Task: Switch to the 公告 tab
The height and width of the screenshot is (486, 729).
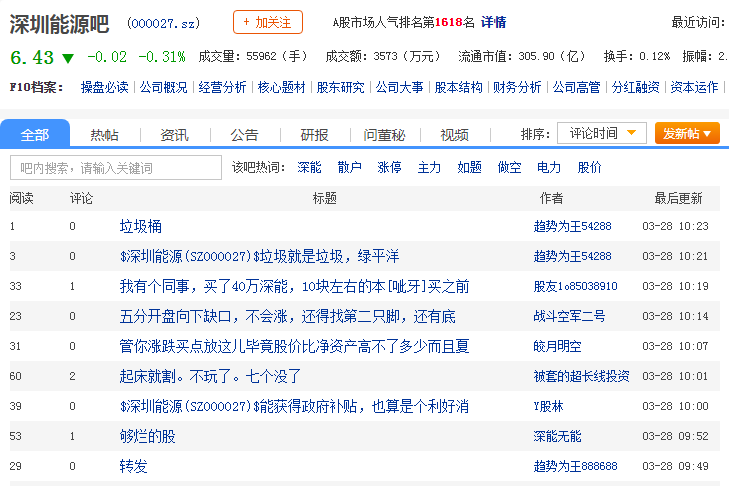Action: pyautogui.click(x=244, y=135)
